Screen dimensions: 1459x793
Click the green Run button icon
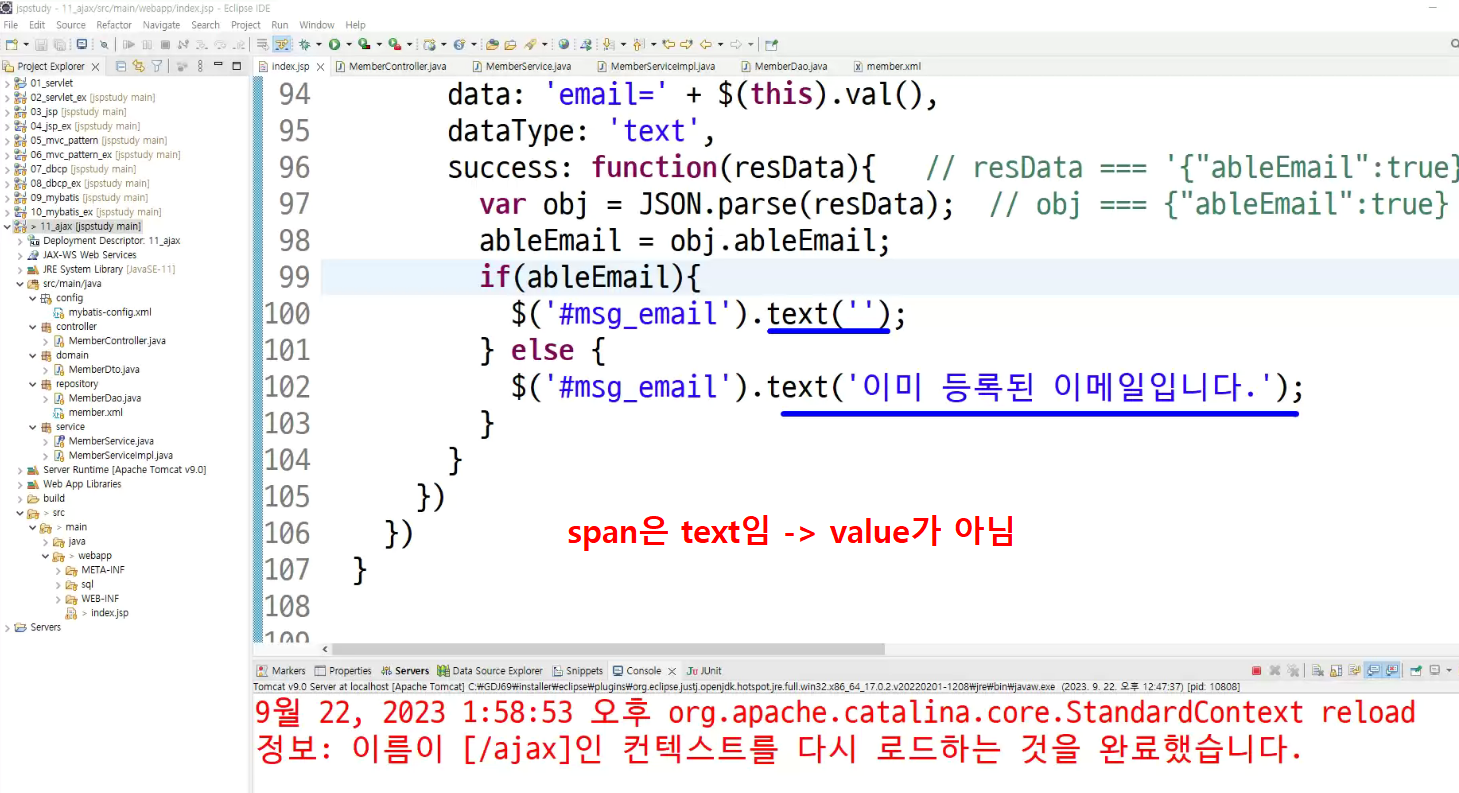tap(334, 44)
